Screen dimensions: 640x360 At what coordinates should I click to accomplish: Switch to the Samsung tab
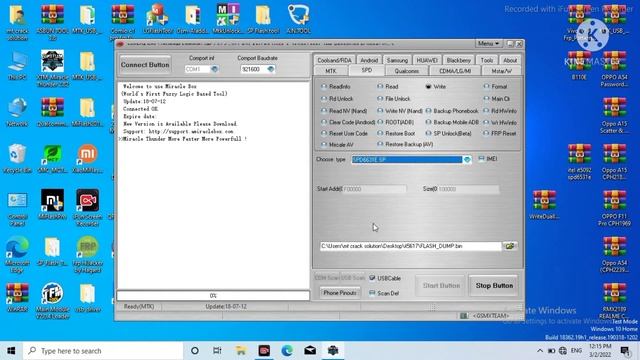pyautogui.click(x=397, y=60)
